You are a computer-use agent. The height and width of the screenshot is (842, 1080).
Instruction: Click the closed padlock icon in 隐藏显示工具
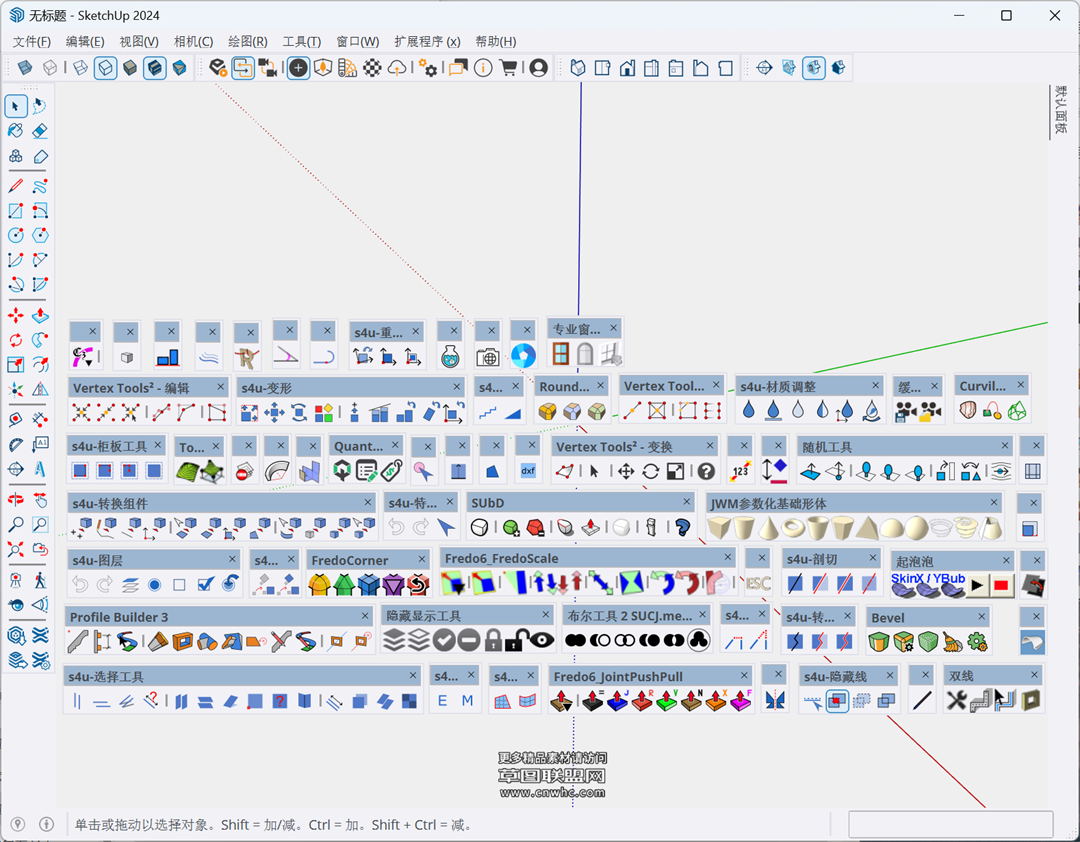coord(493,641)
